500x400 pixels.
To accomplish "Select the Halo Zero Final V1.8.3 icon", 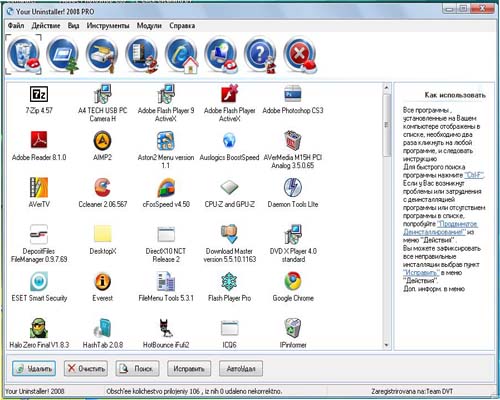I will [39, 328].
